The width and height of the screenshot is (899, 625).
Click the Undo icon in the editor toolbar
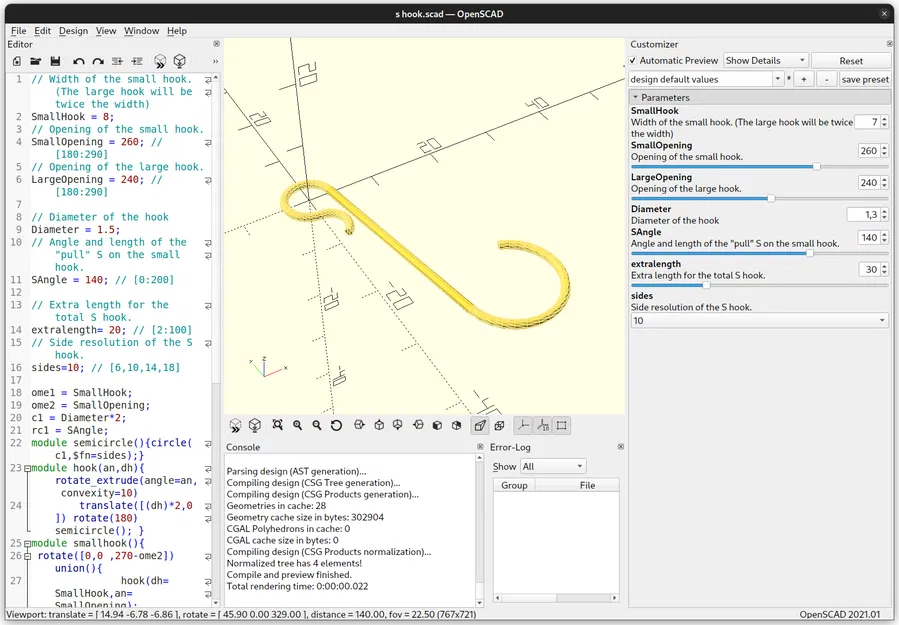79,61
